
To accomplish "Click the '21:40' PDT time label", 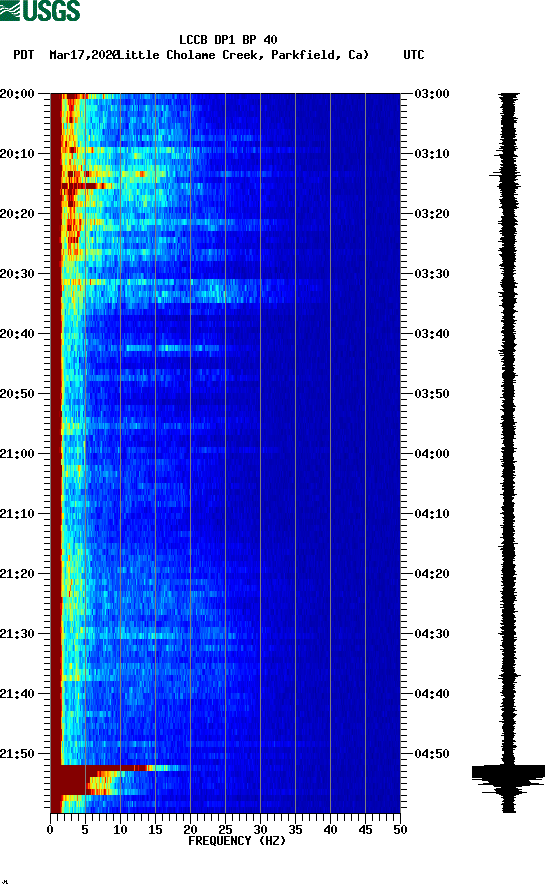I will 17,694.
